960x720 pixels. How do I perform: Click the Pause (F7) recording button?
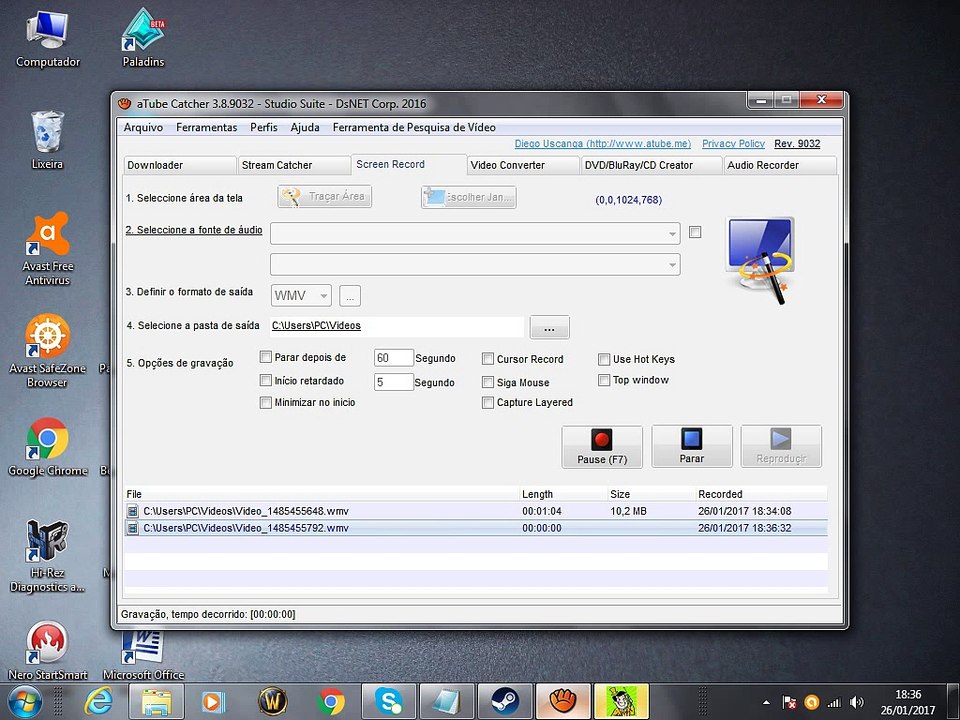tap(602, 447)
